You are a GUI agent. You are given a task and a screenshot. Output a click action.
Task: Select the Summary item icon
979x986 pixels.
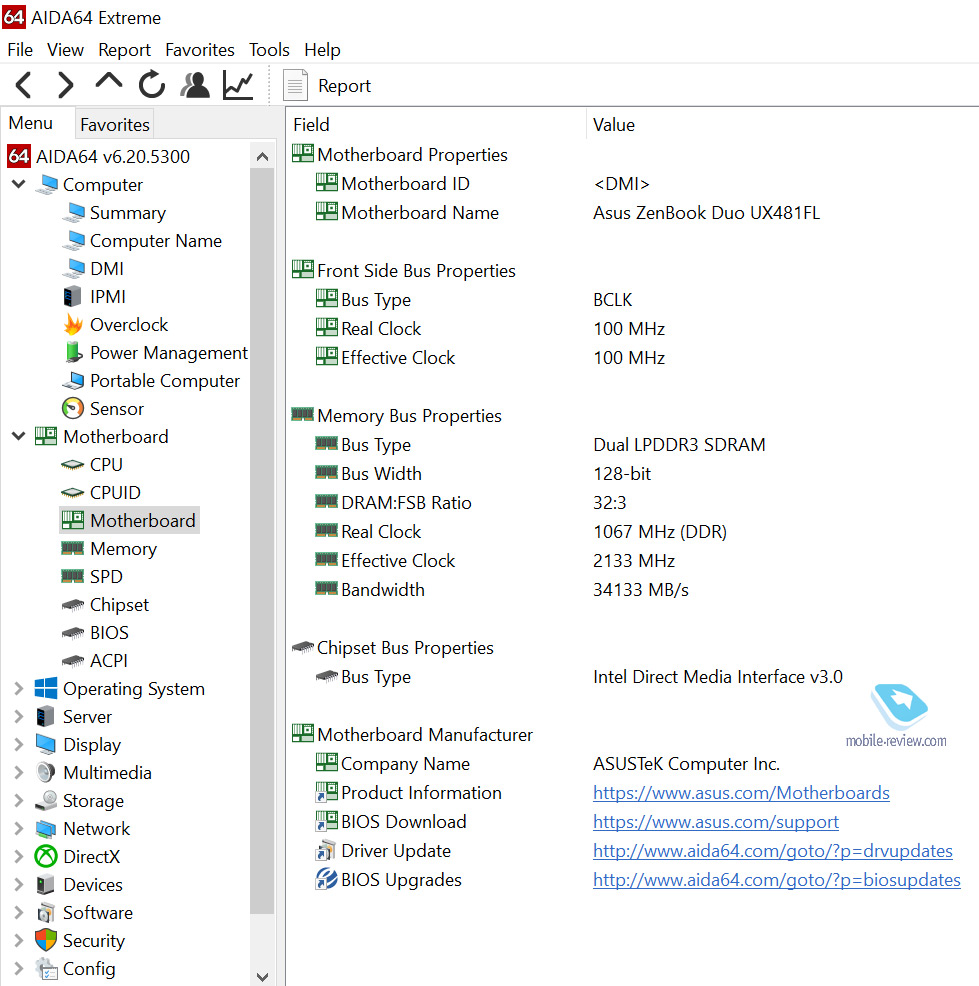(74, 213)
